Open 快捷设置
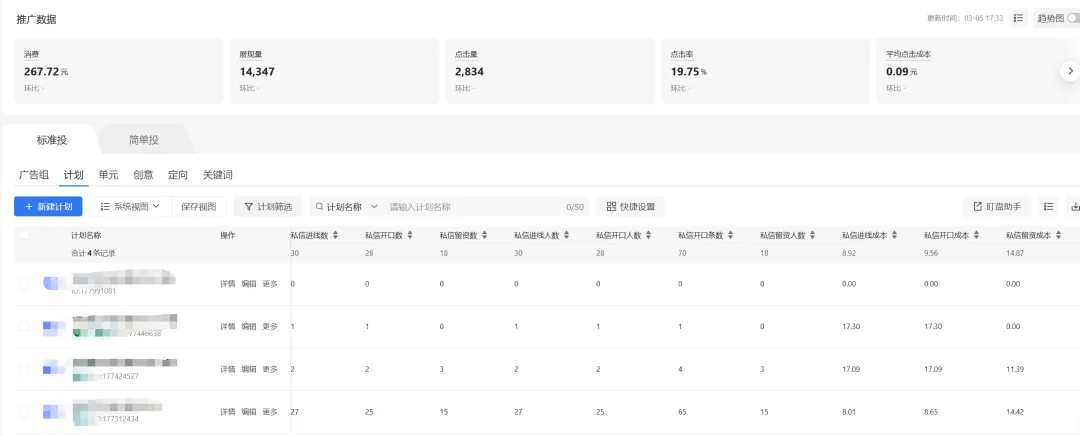Viewport: 1080px width, 436px height. 630,206
